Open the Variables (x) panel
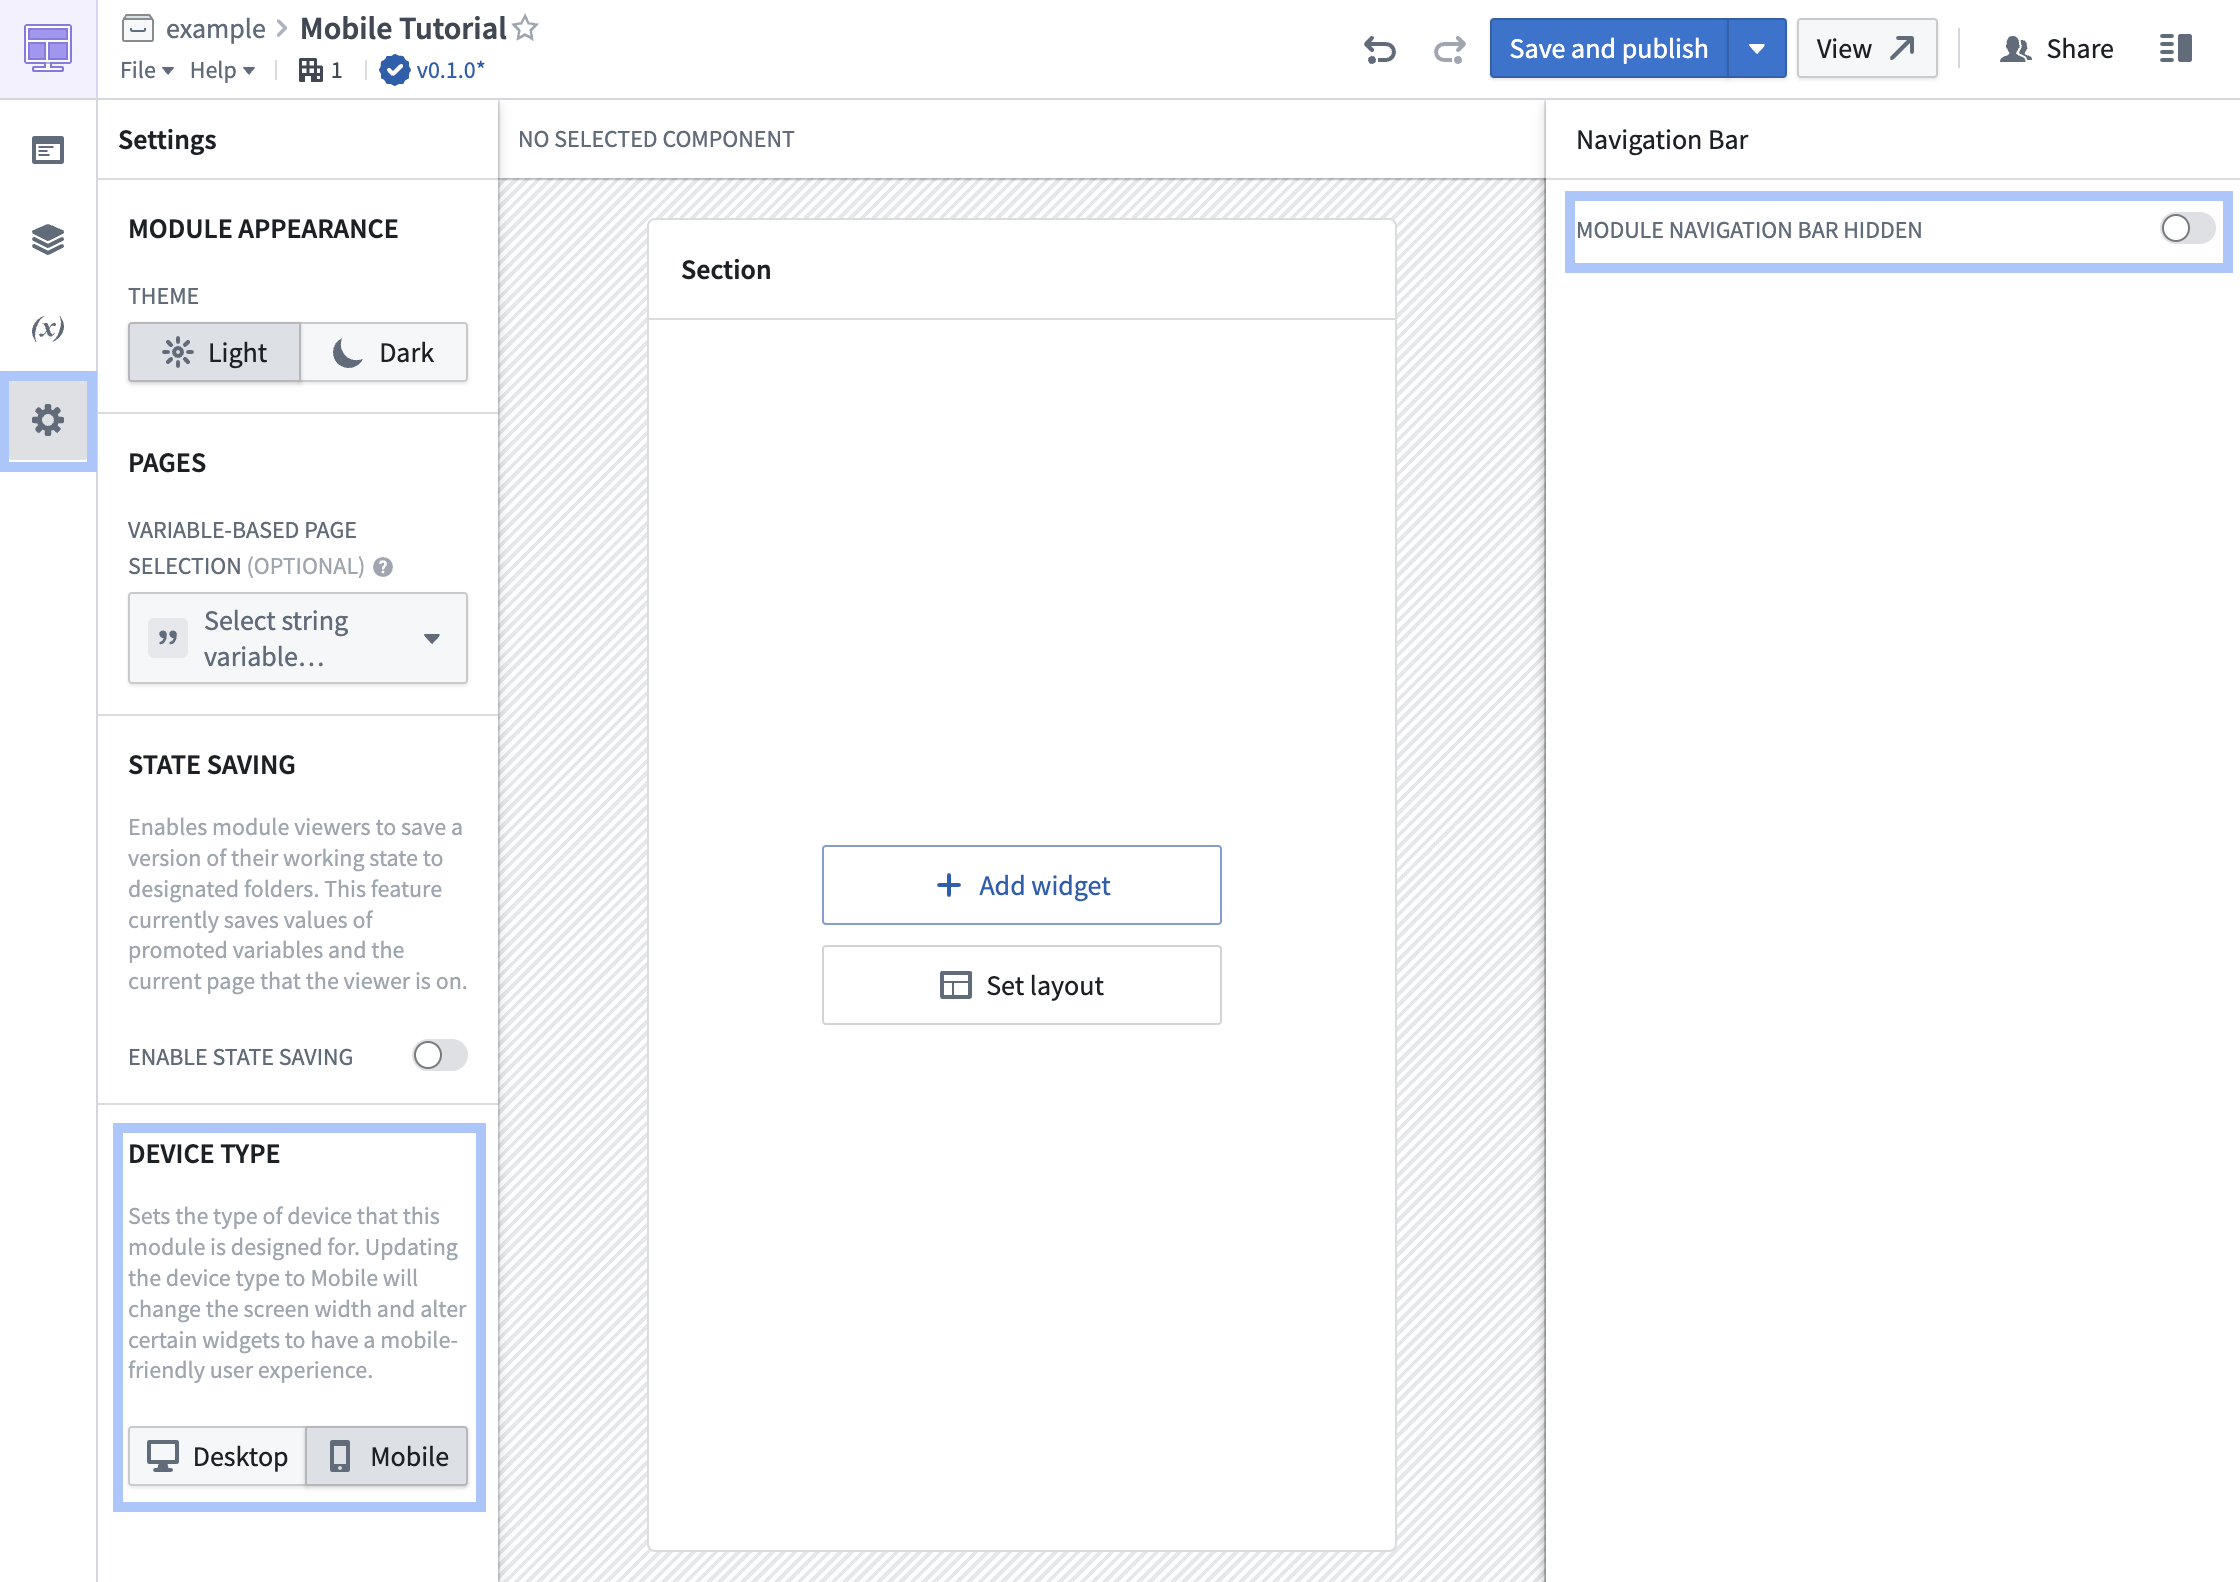The width and height of the screenshot is (2240, 1582). coord(48,328)
